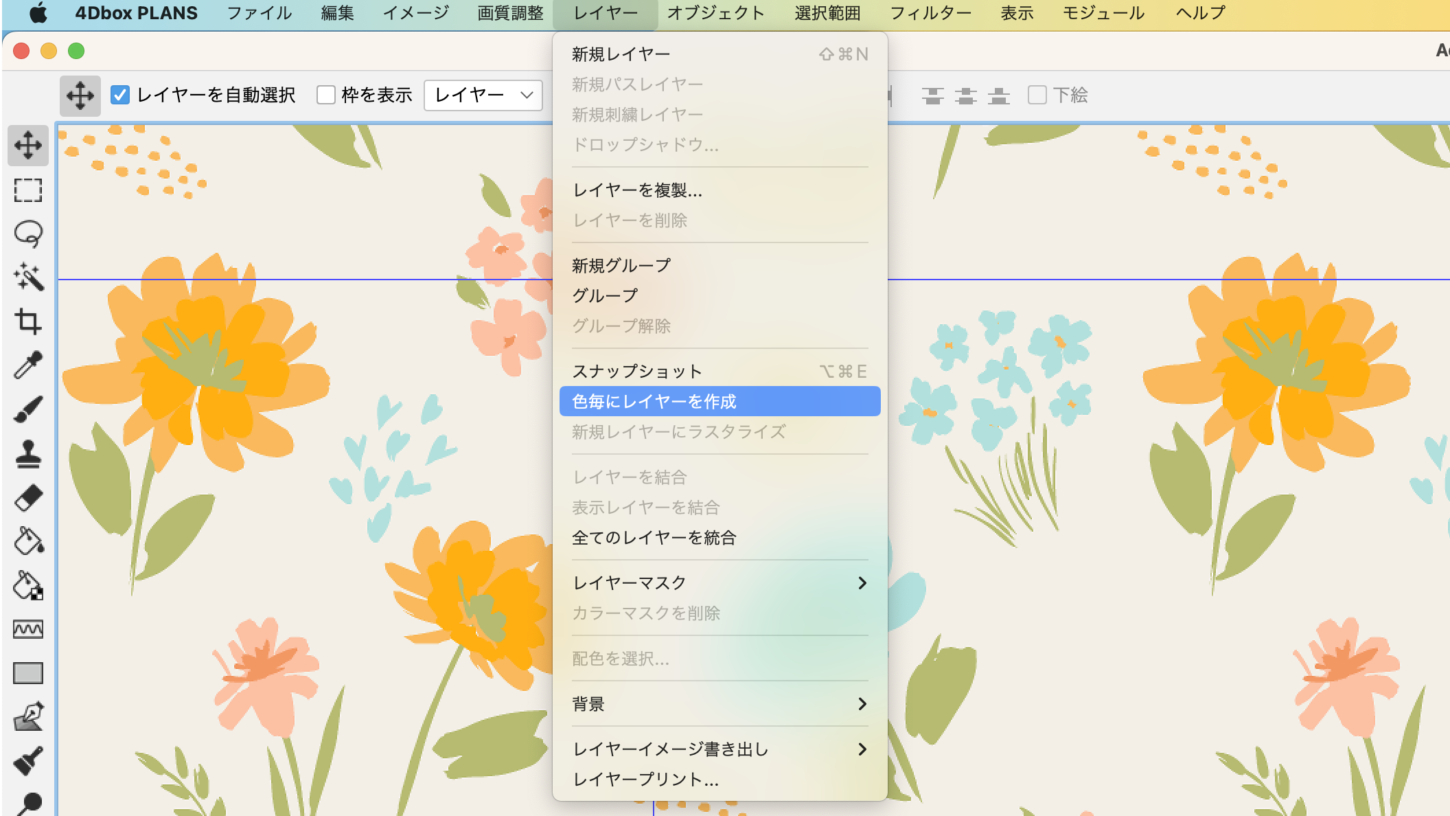Open the フィルター menu
1450x816 pixels.
pos(930,13)
